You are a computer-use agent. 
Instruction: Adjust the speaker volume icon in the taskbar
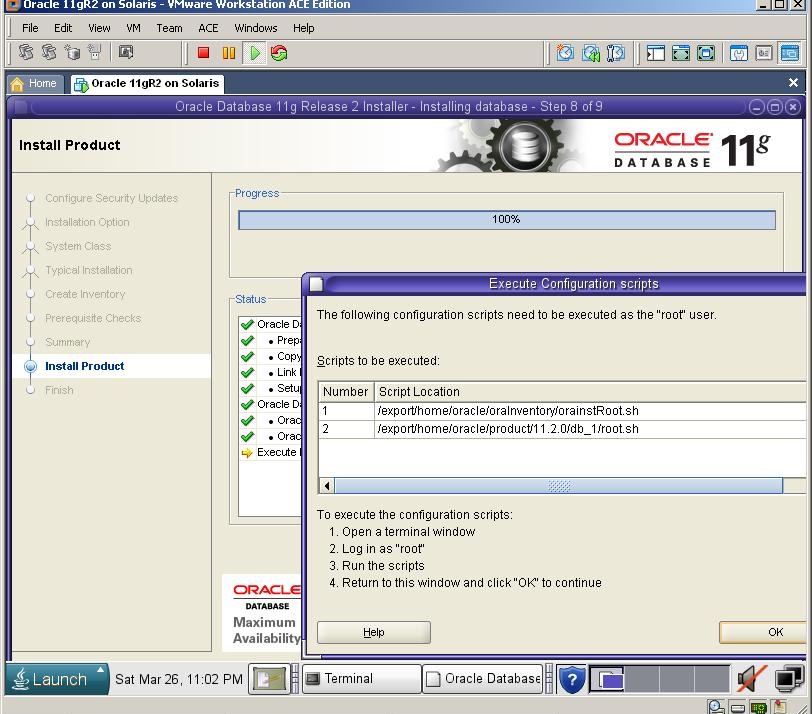tap(748, 679)
